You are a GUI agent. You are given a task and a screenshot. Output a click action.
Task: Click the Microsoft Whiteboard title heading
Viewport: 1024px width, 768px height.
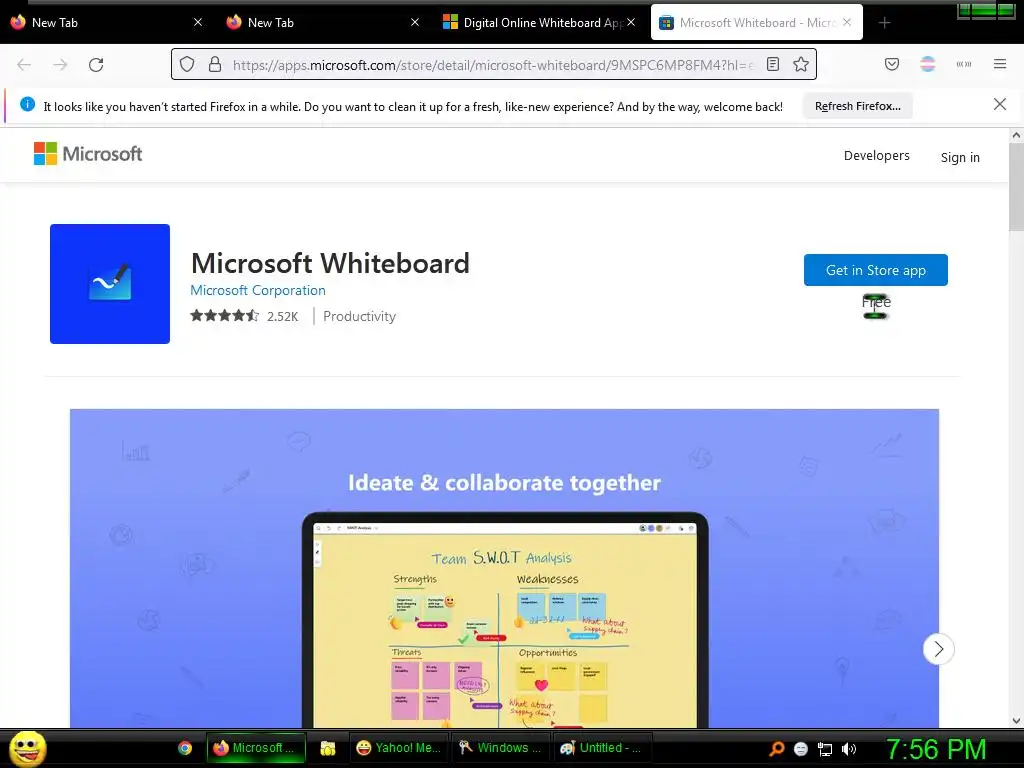click(x=330, y=263)
